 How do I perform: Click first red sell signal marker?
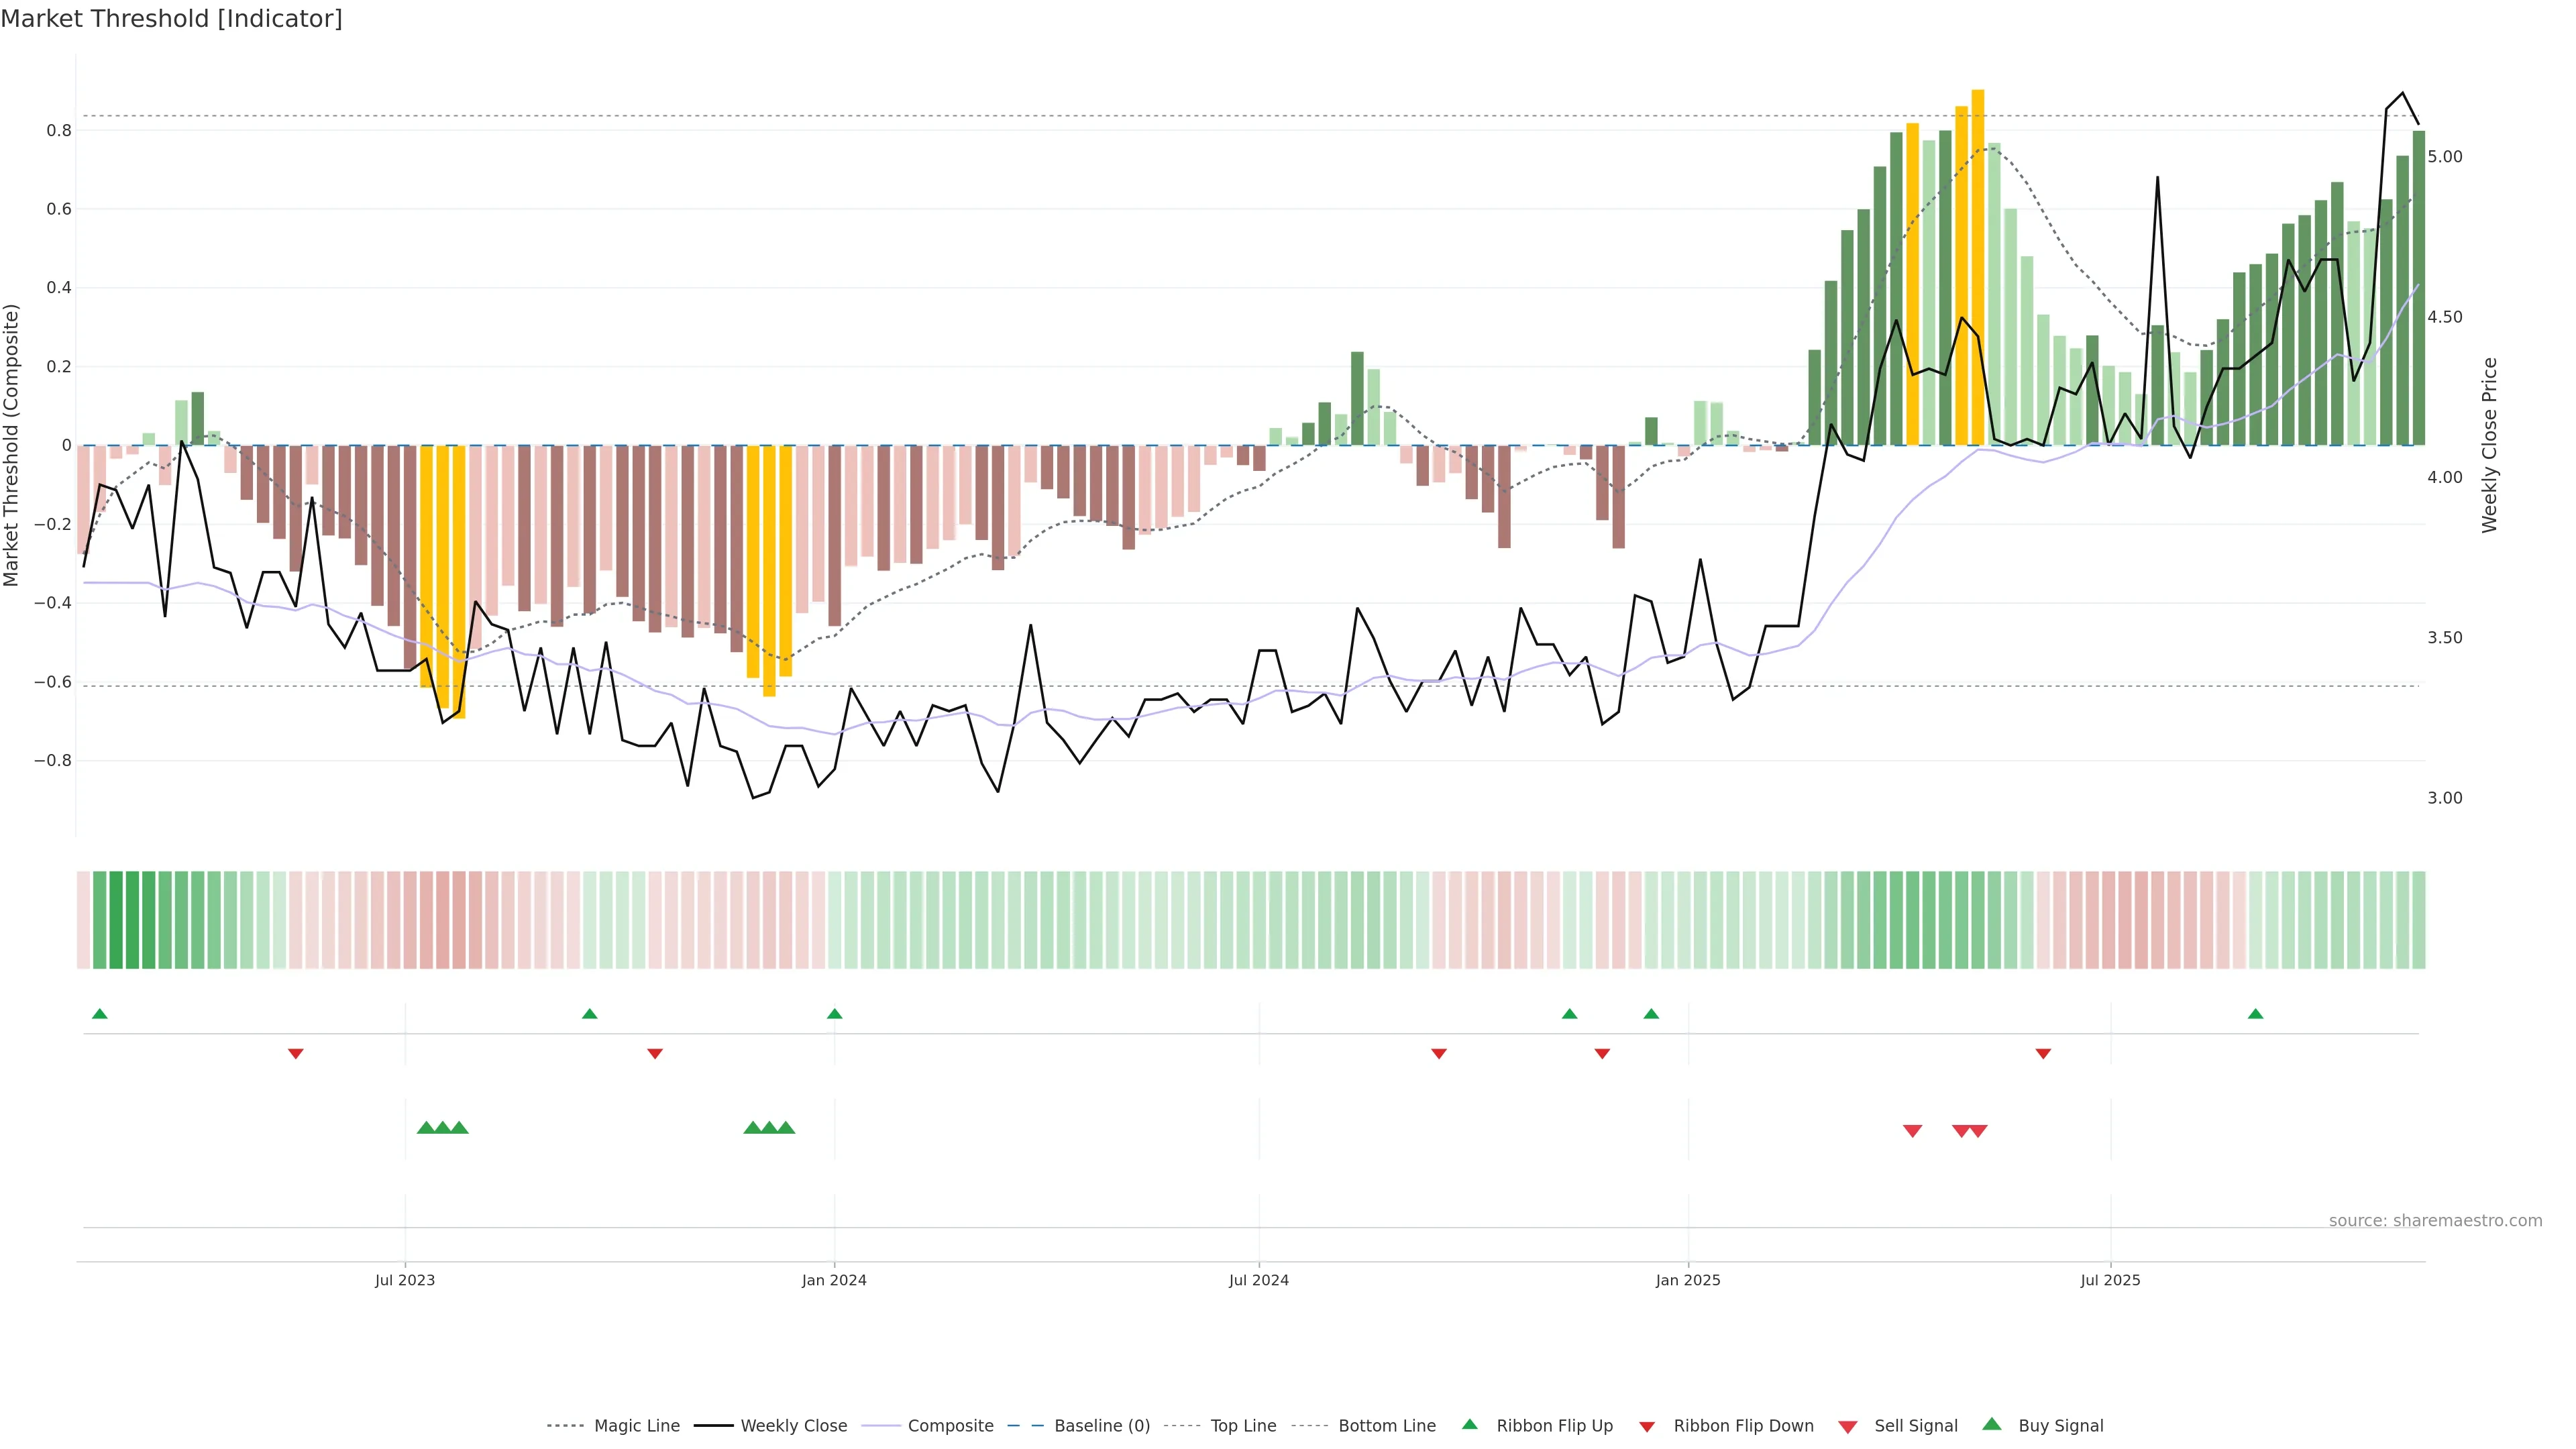tap(1912, 1131)
